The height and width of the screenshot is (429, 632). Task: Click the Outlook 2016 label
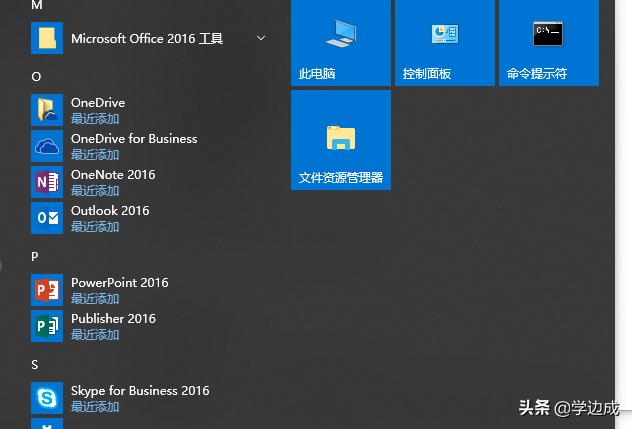110,210
